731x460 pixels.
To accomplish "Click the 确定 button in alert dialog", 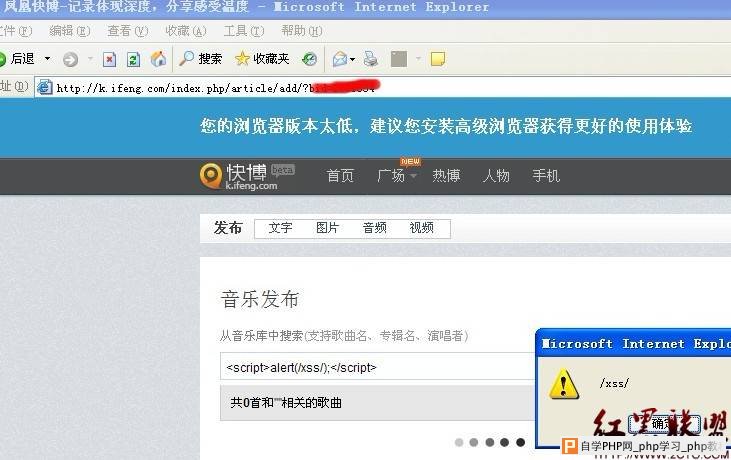I will (x=664, y=424).
